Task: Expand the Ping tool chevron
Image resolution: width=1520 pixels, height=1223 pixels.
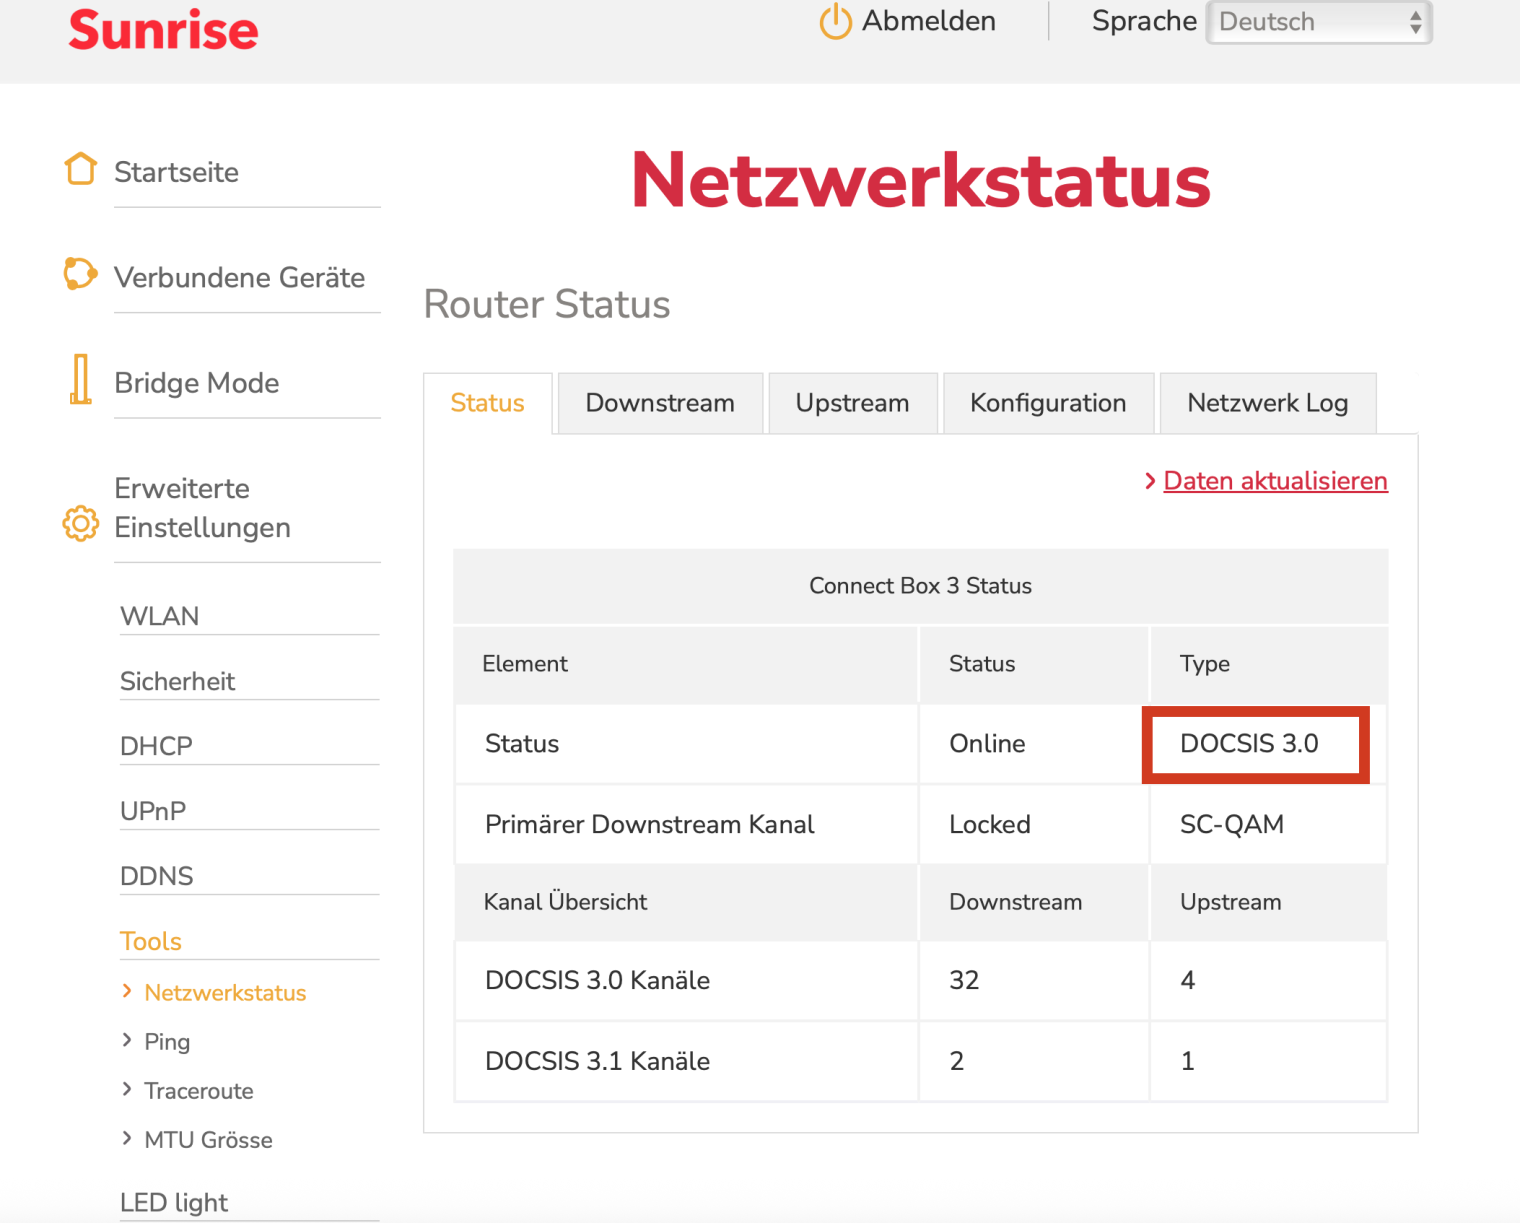Action: pyautogui.click(x=127, y=1040)
